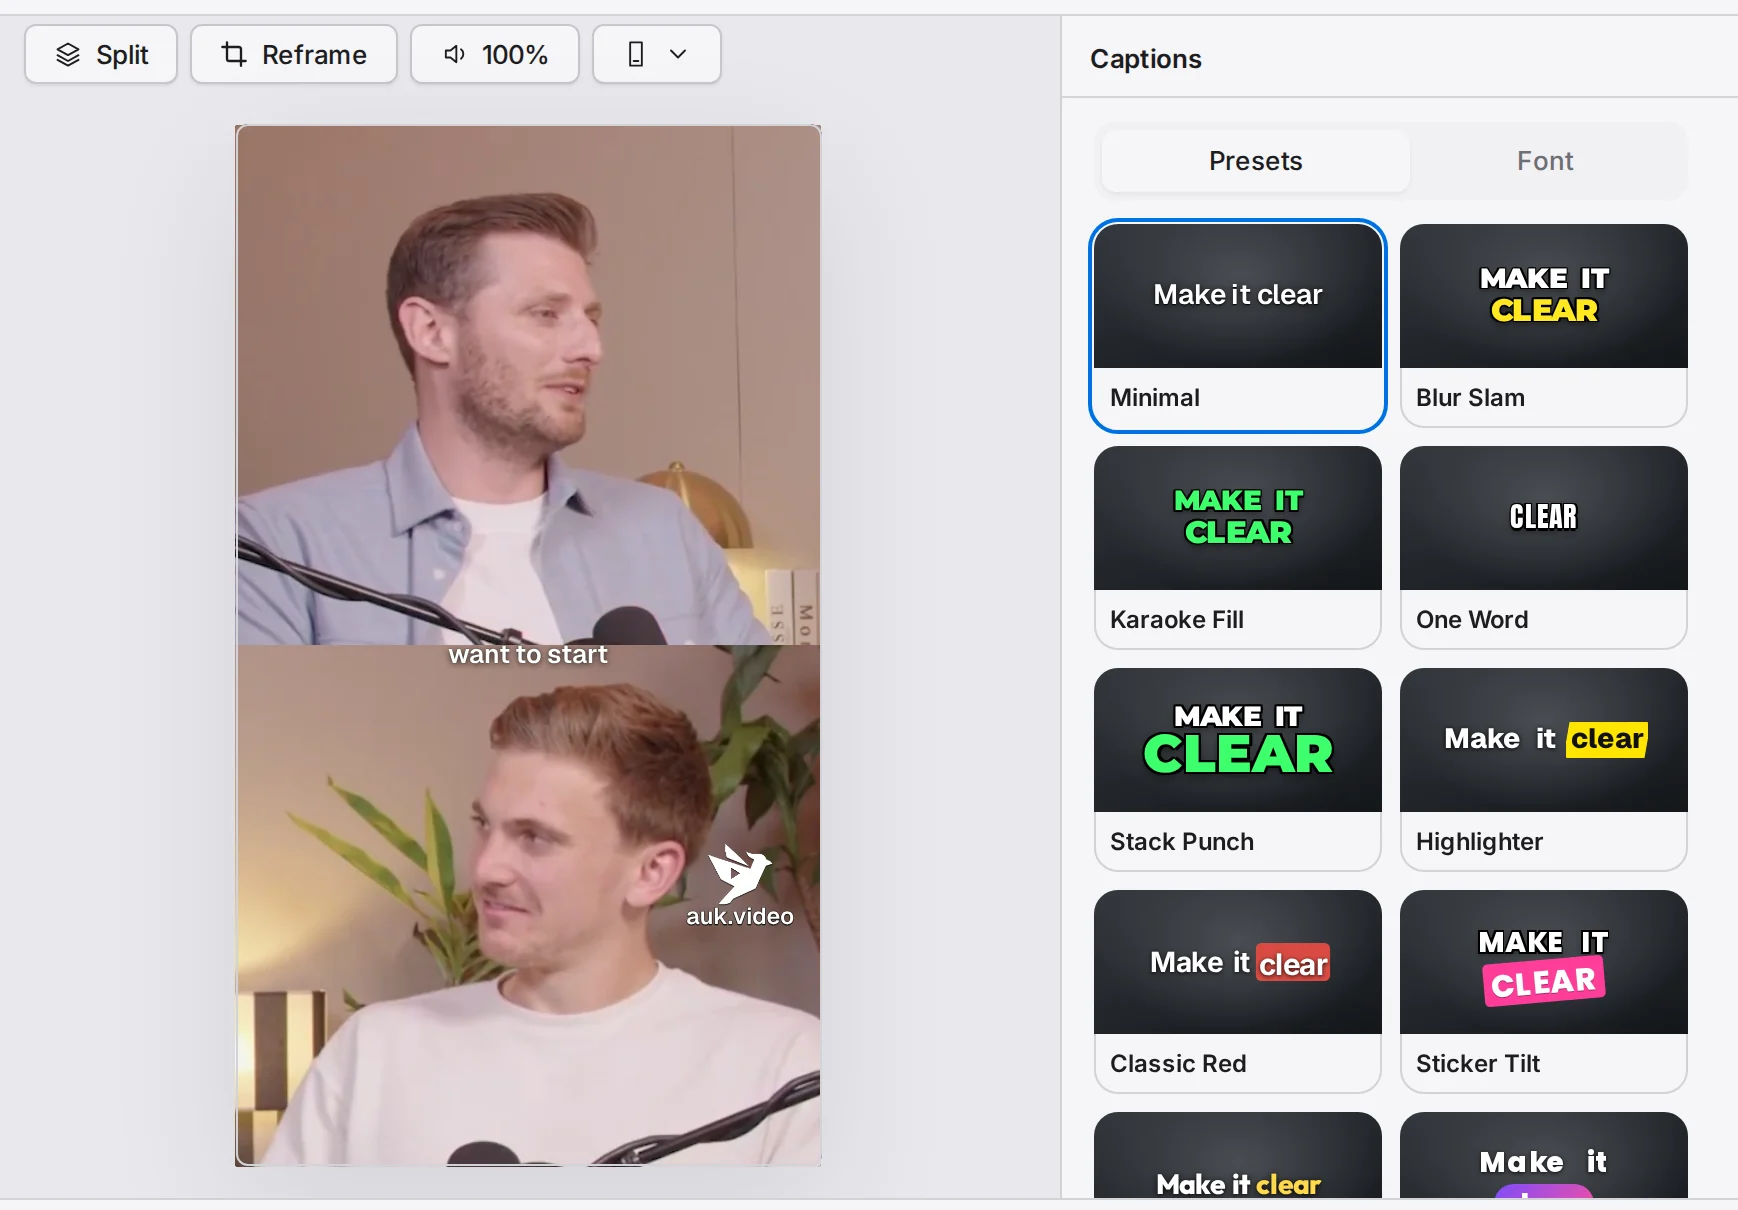Click the phone aspect ratio icon

tap(636, 54)
